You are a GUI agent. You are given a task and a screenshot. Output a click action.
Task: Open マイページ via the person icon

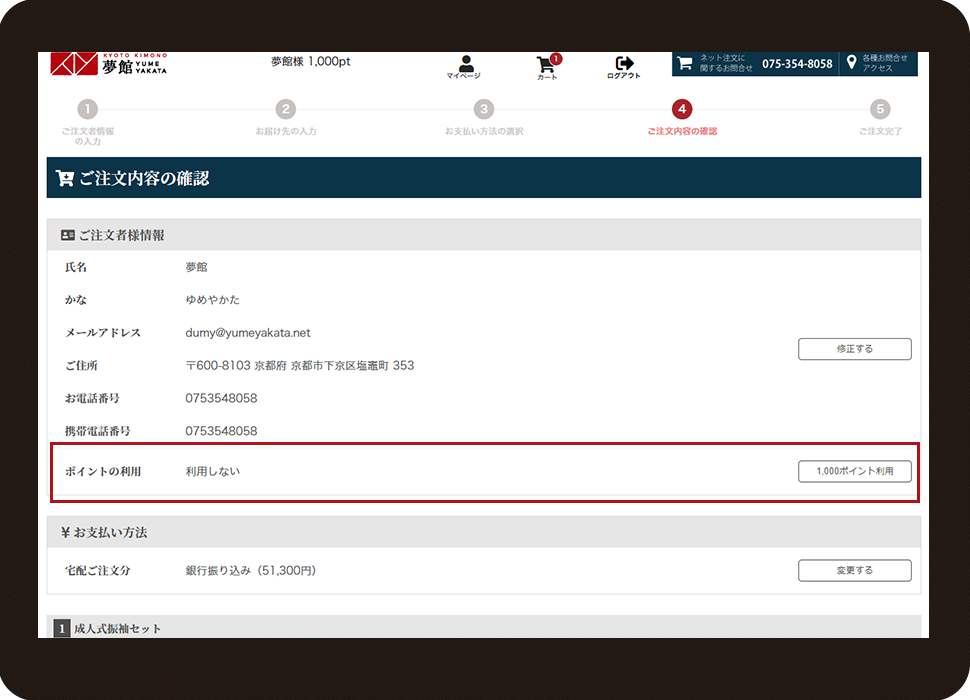coord(464,65)
